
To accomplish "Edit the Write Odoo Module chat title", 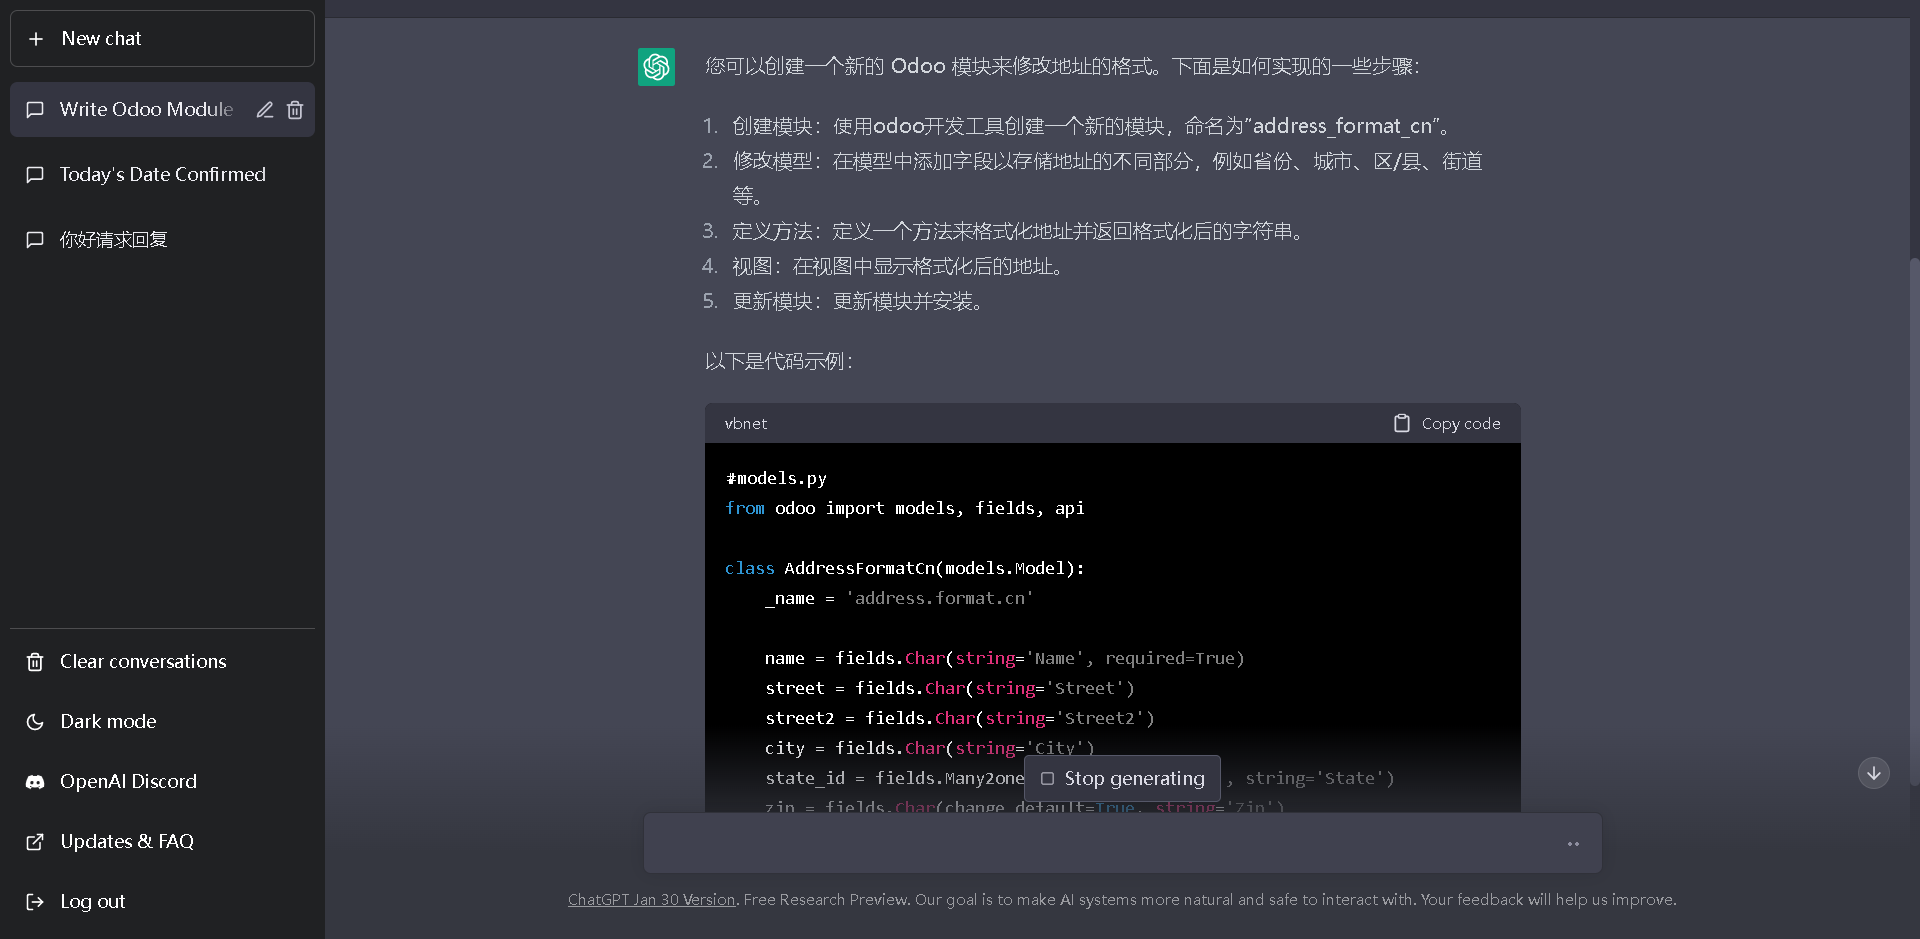I will coord(265,110).
